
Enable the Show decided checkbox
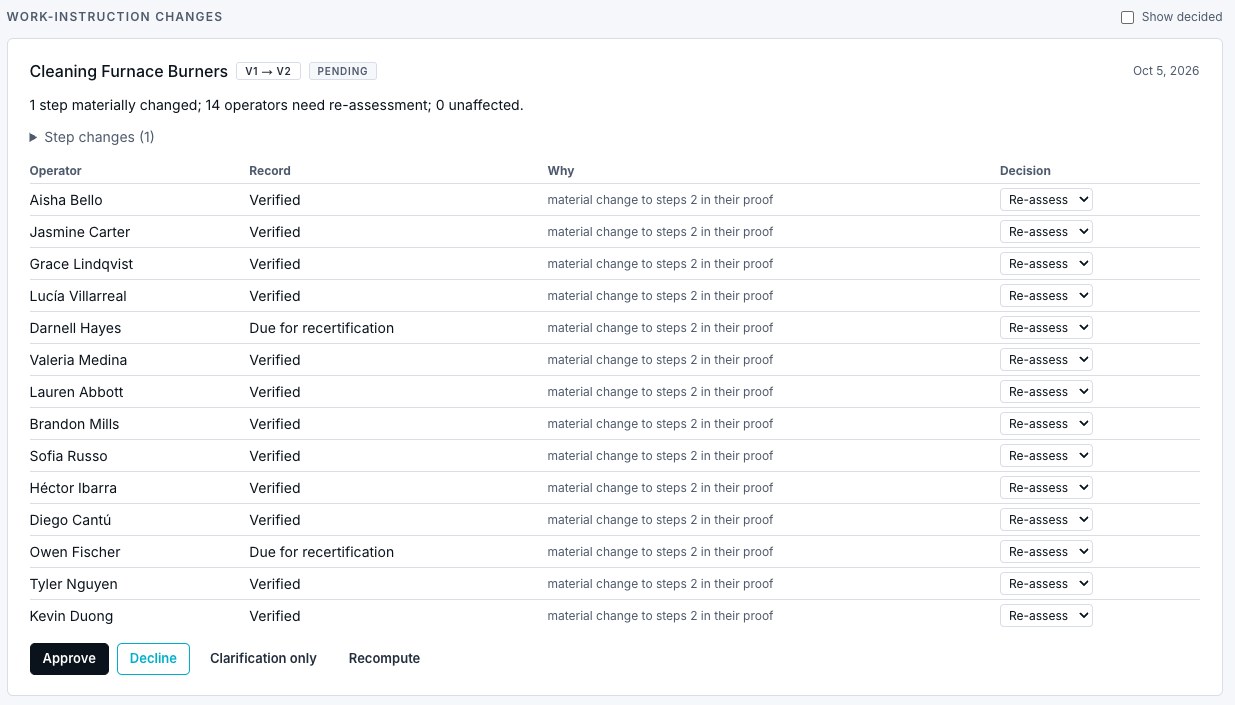click(x=1127, y=17)
